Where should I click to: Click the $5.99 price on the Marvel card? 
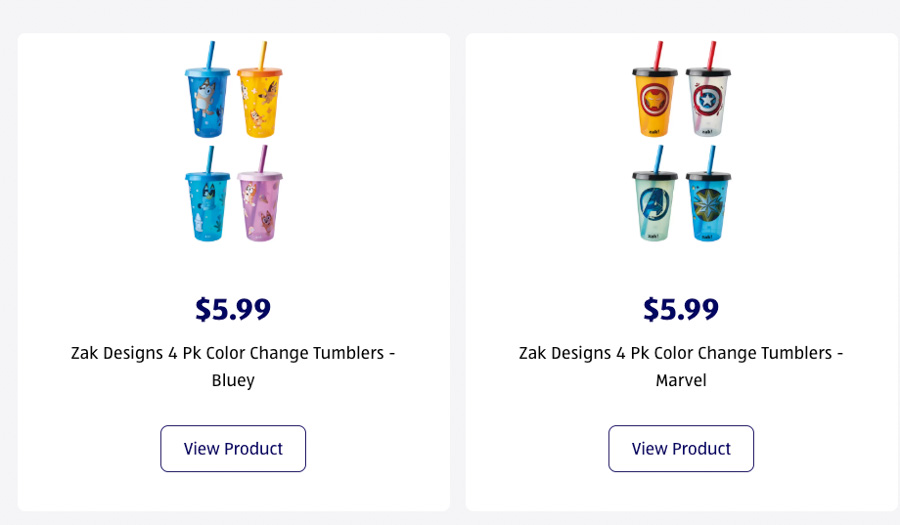681,309
